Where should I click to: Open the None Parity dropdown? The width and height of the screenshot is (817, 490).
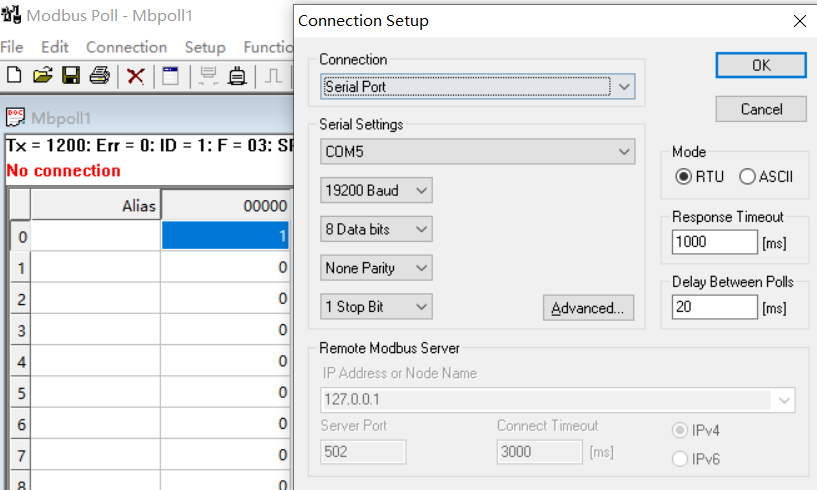coord(376,268)
